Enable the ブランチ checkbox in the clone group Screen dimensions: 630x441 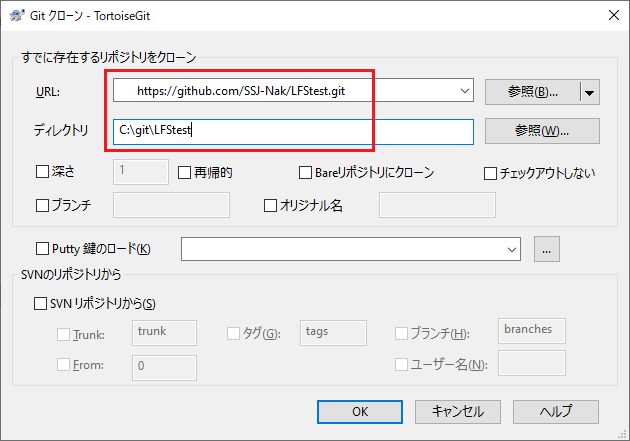[42, 206]
